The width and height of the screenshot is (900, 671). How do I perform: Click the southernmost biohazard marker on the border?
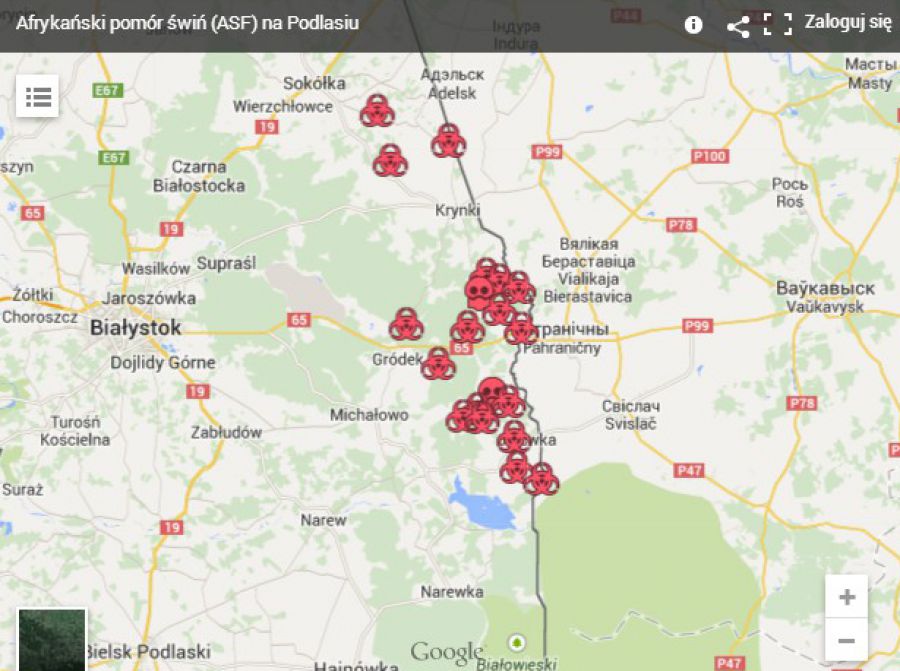coord(541,479)
